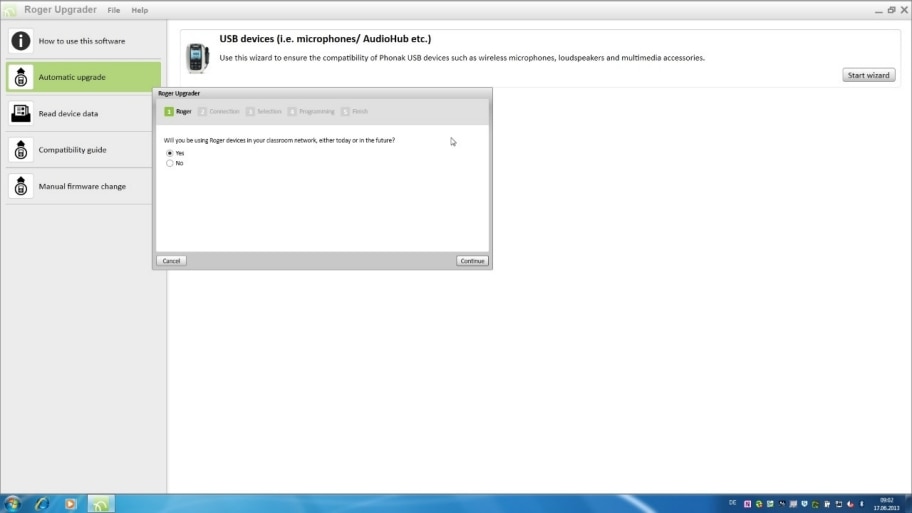The width and height of the screenshot is (912, 513).
Task: Open Internet Explorer from the taskbar
Action: pyautogui.click(x=42, y=503)
